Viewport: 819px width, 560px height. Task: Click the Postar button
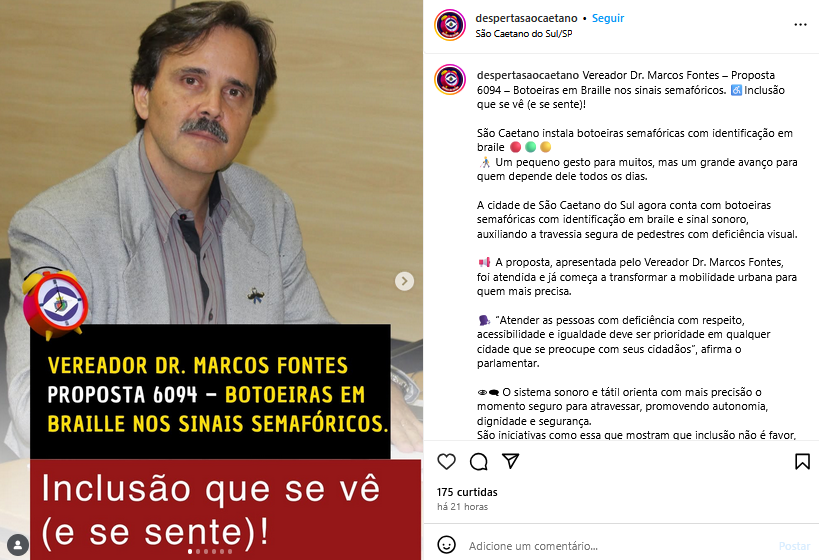(x=794, y=546)
